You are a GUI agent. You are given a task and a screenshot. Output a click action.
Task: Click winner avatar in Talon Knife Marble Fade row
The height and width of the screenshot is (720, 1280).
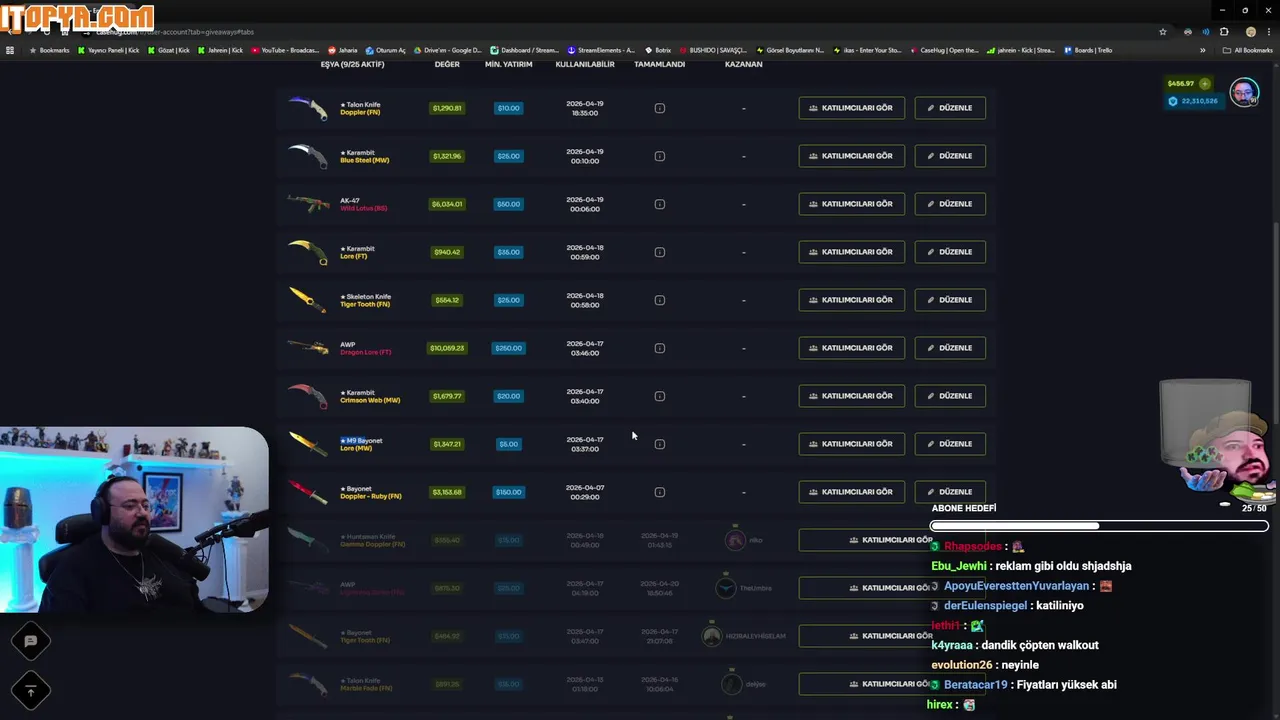coord(731,684)
